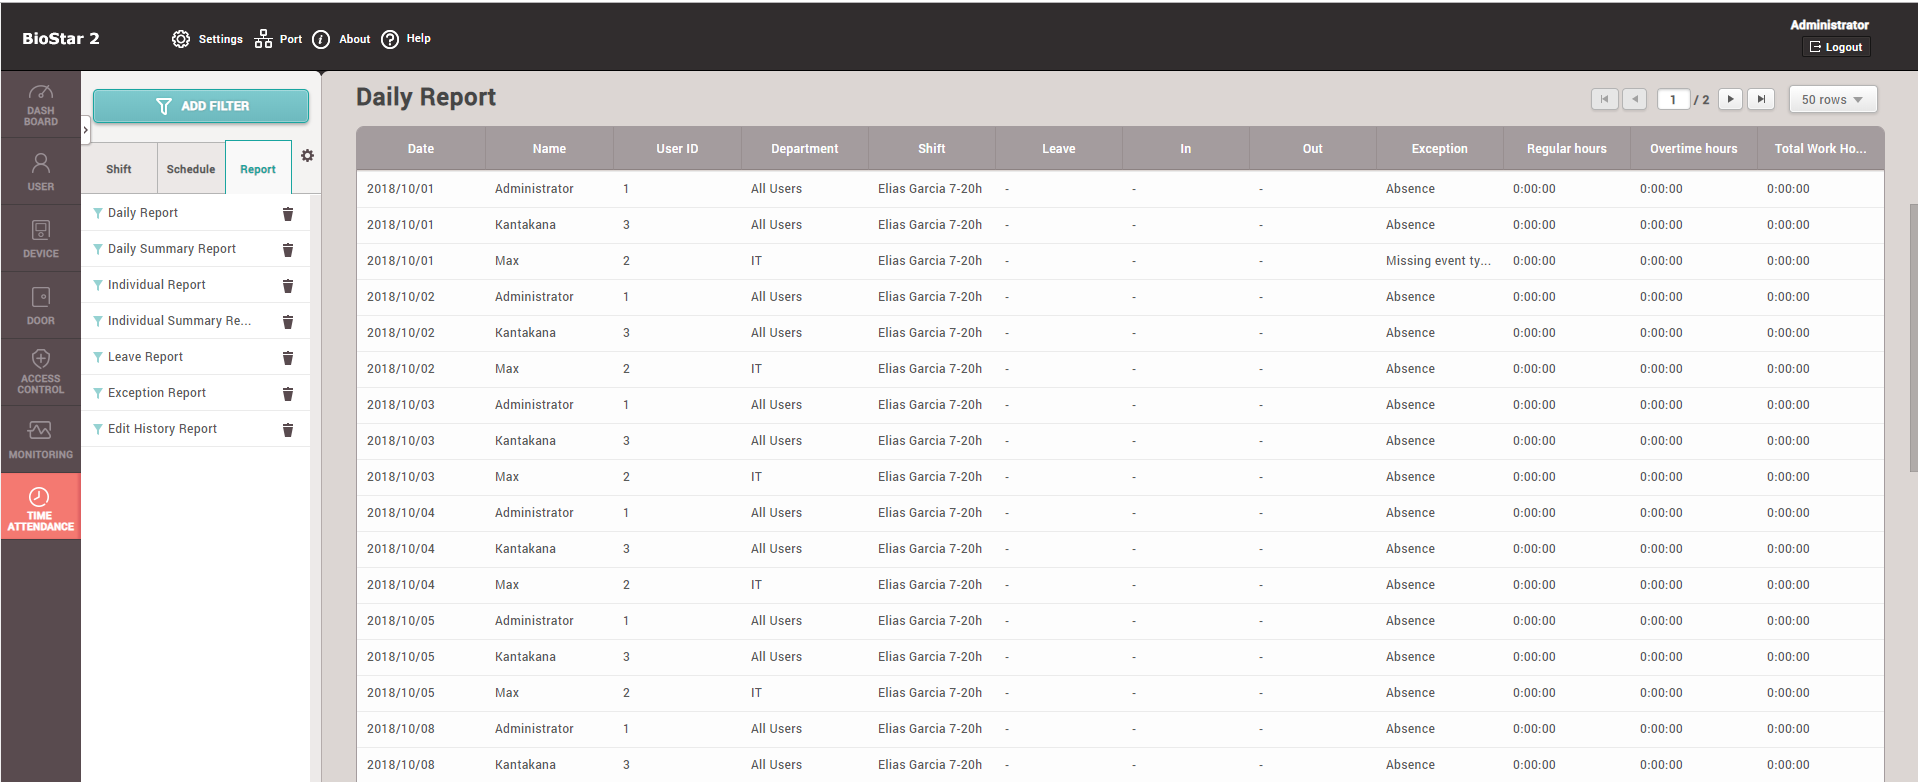This screenshot has width=1918, height=782.
Task: Jump to the last page
Action: pyautogui.click(x=1761, y=100)
